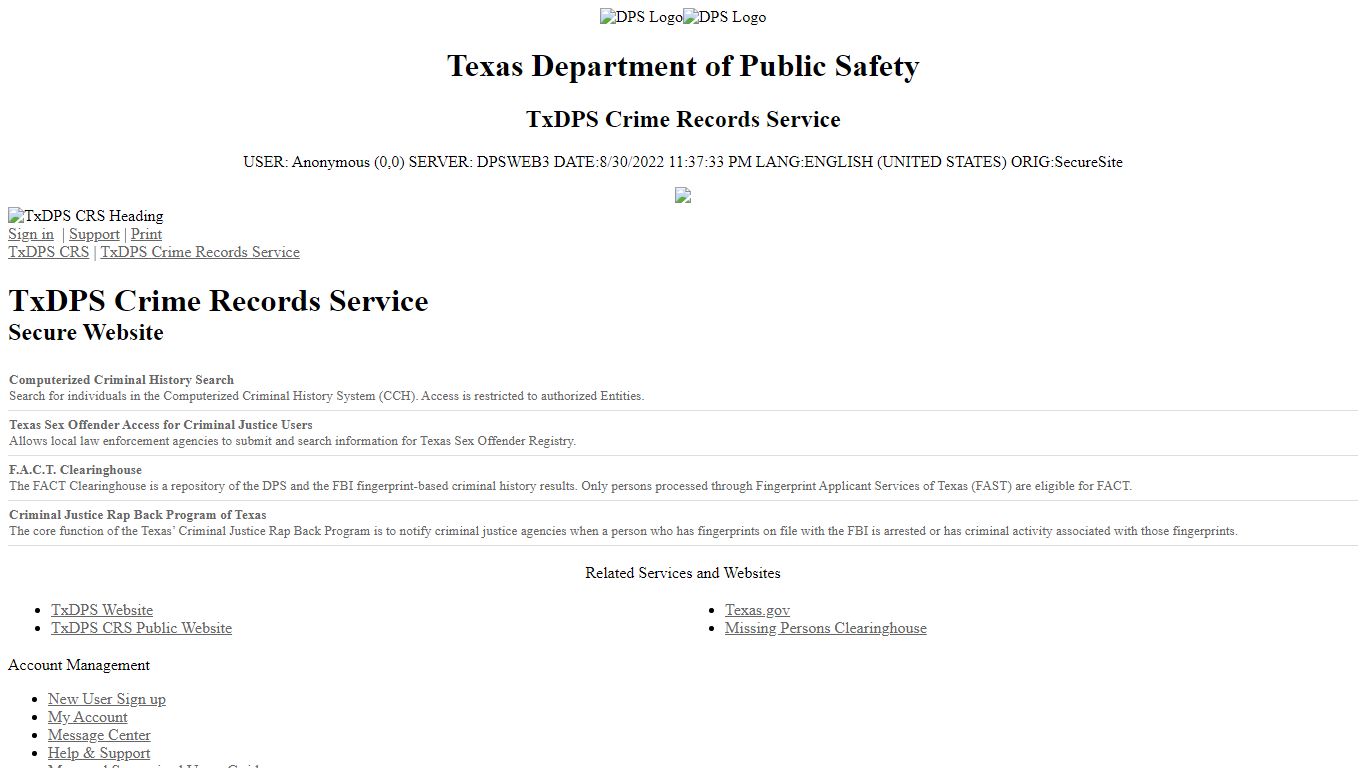Visit TxDPS CRS Public Website link

tap(141, 628)
